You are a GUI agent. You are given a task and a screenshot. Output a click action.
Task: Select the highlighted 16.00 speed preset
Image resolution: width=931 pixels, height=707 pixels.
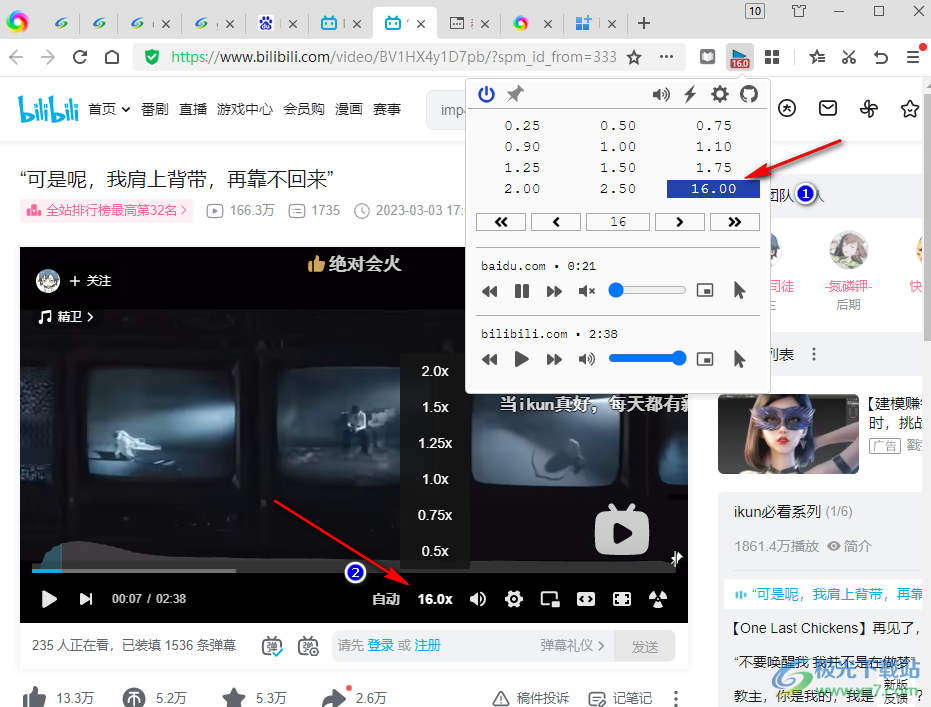pyautogui.click(x=714, y=189)
